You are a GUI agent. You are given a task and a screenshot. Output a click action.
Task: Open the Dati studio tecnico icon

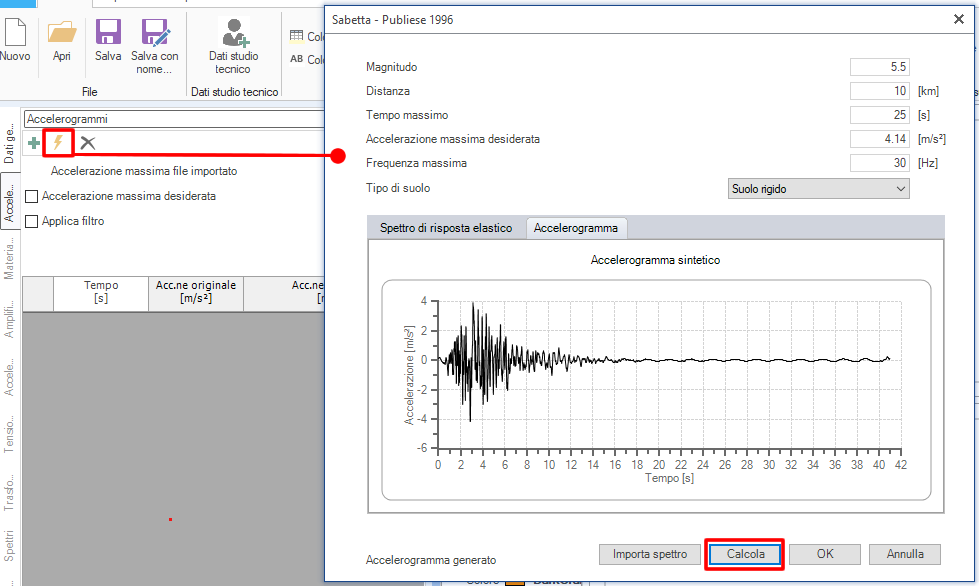pos(234,32)
